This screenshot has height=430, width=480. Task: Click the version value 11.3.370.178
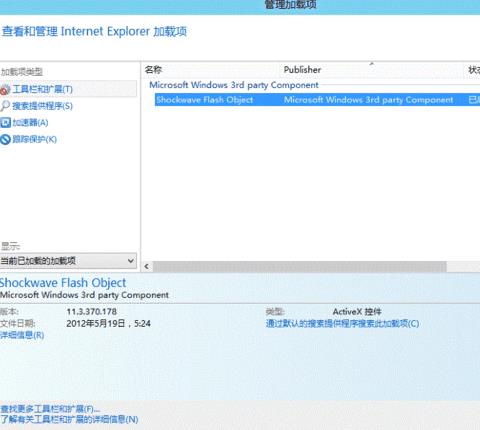pyautogui.click(x=92, y=312)
